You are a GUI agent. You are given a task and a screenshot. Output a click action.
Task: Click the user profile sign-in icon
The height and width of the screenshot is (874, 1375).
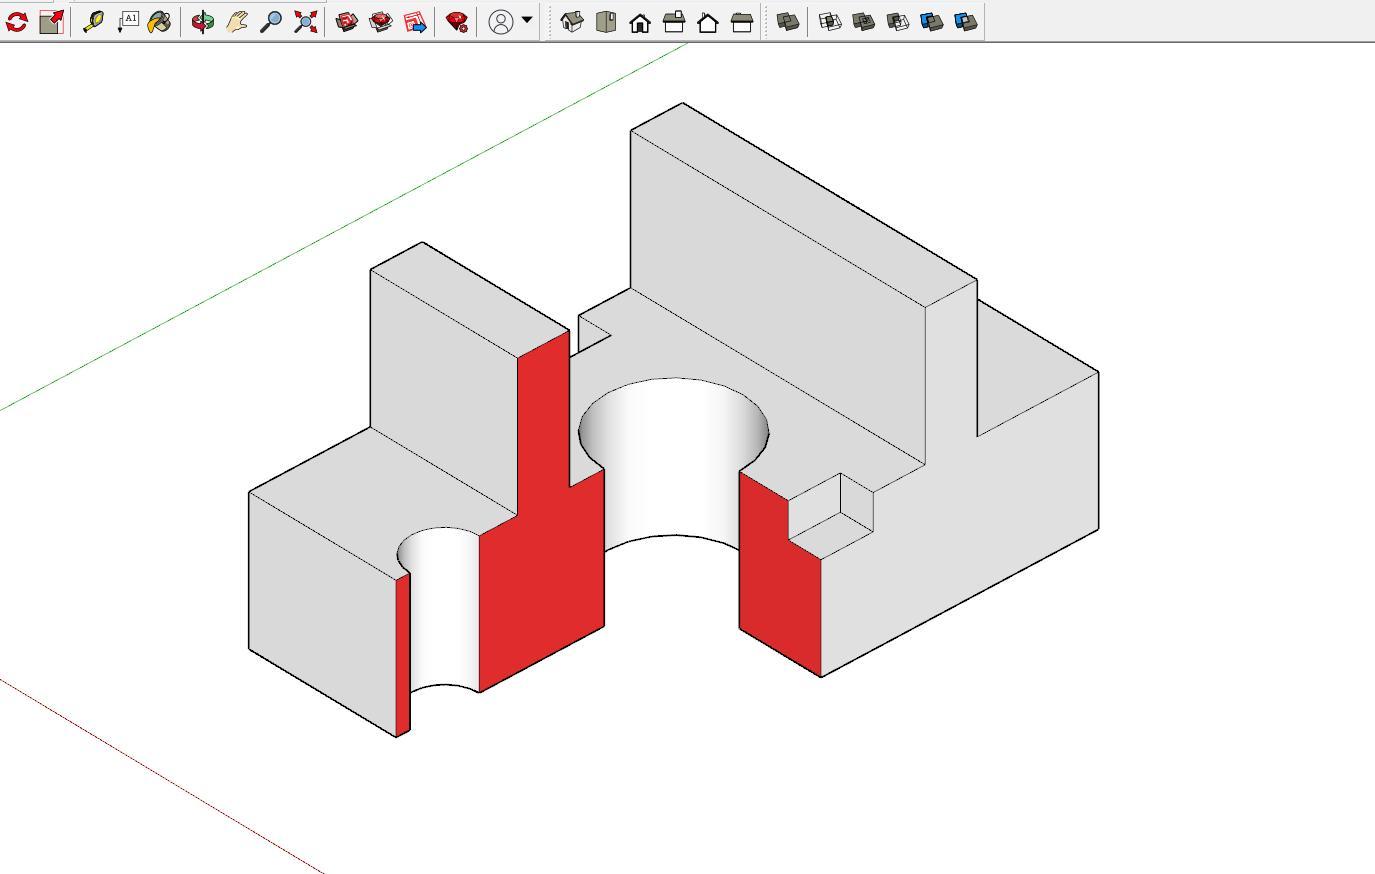coord(501,22)
